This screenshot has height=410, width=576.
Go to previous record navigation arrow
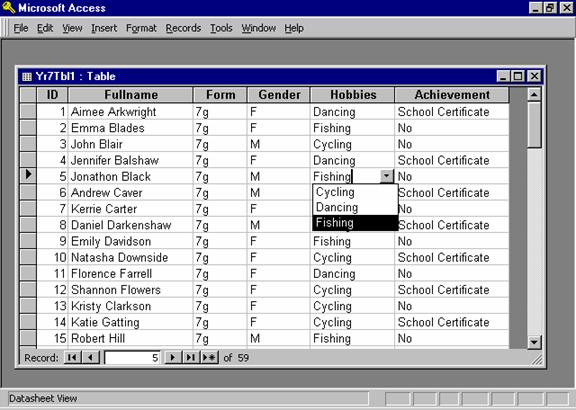pyautogui.click(x=91, y=357)
